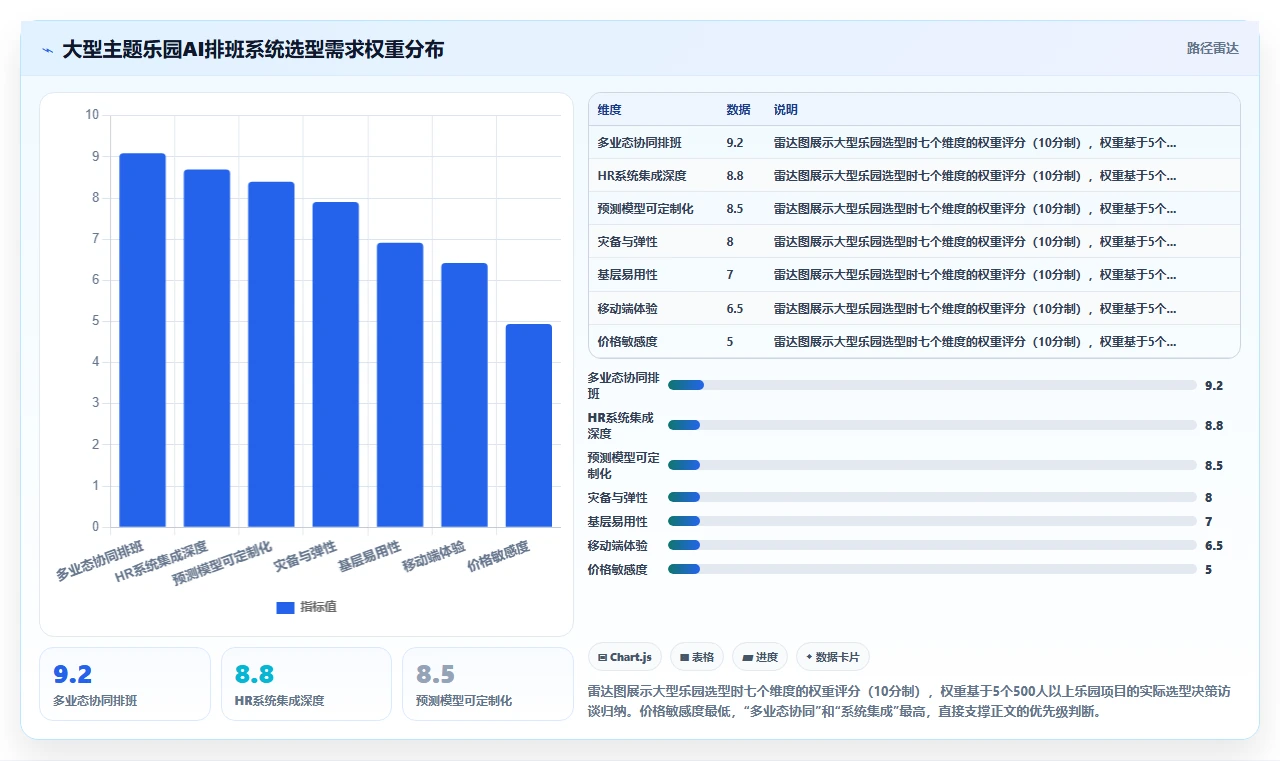Select the 多业态协同排班 table row cell
Screen dimensions: 1280x761
pyautogui.click(x=640, y=143)
